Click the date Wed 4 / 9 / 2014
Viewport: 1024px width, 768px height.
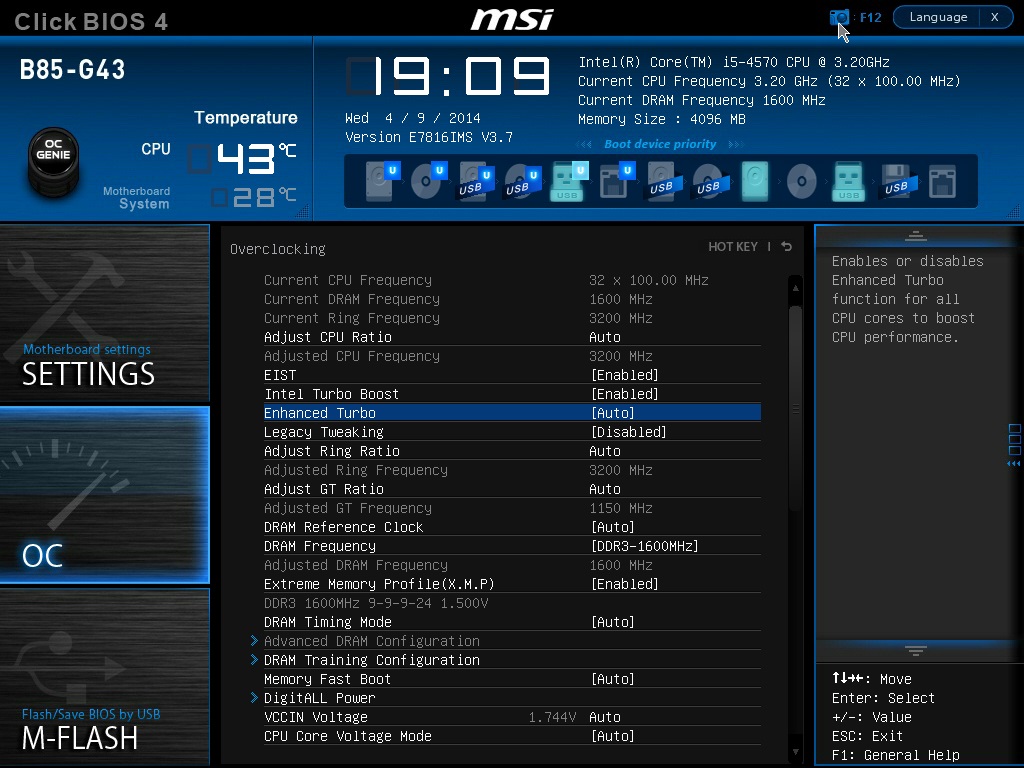[x=413, y=118]
